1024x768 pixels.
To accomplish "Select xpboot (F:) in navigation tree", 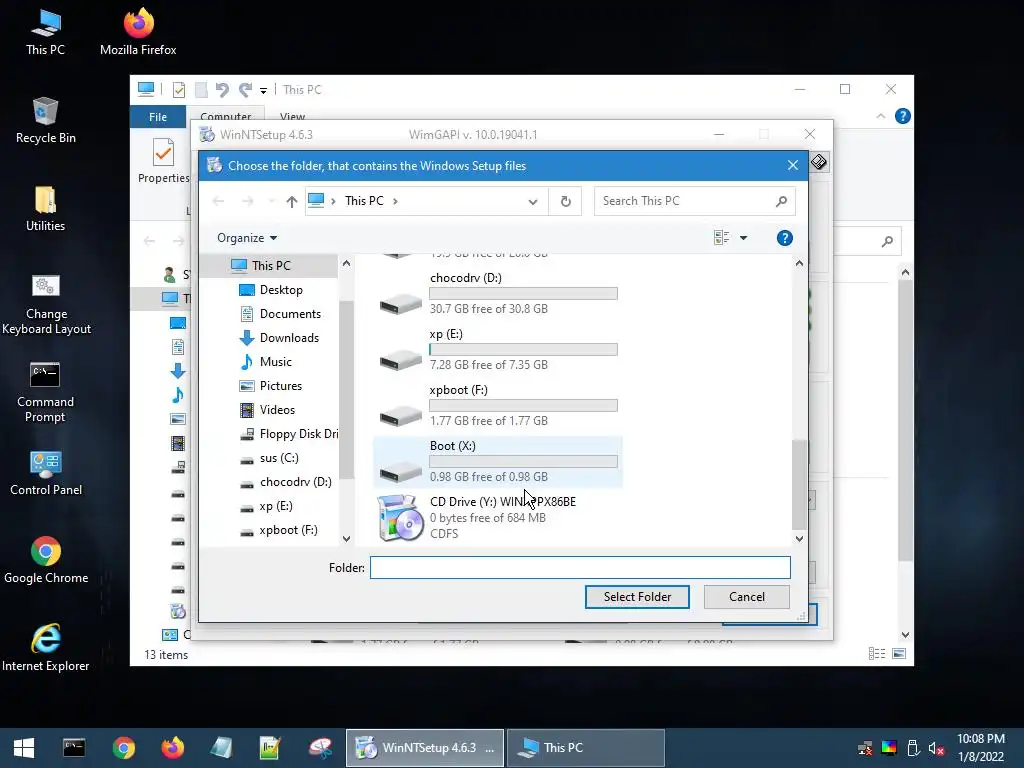I will point(288,530).
